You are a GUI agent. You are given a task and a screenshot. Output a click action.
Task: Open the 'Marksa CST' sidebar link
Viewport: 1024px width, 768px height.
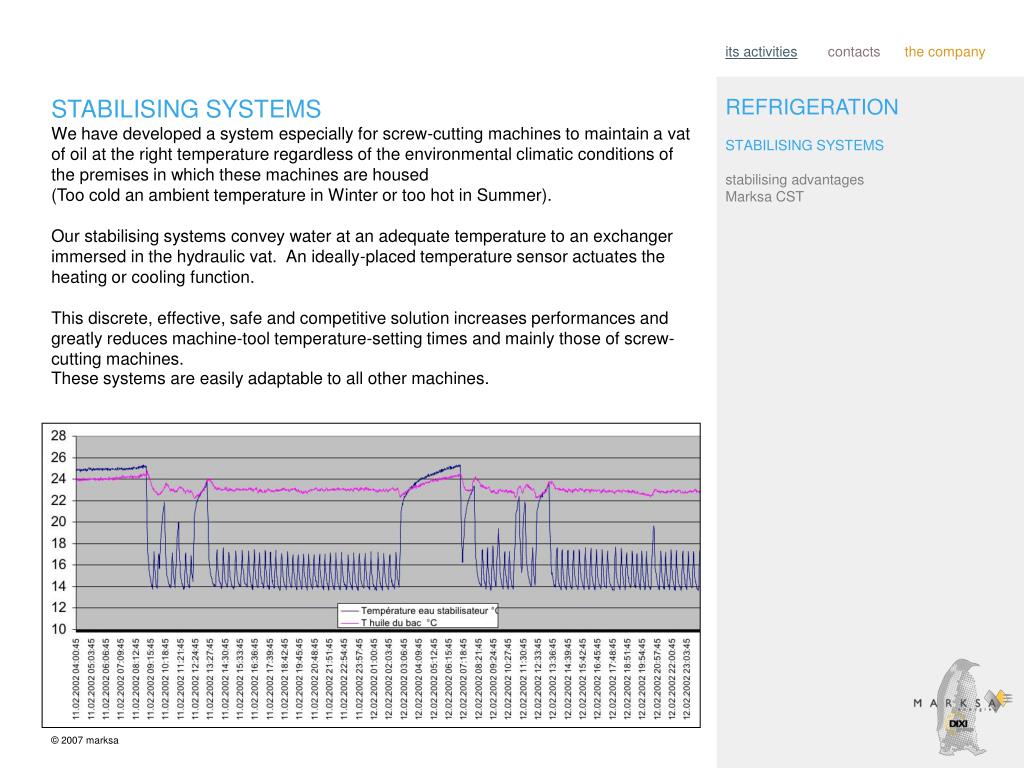coord(764,197)
